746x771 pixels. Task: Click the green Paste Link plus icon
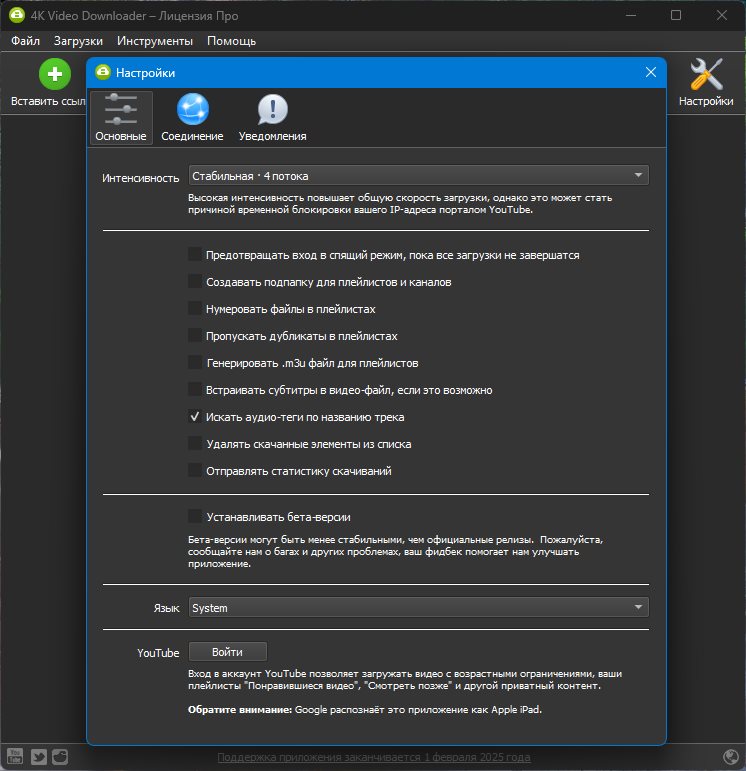coord(55,74)
